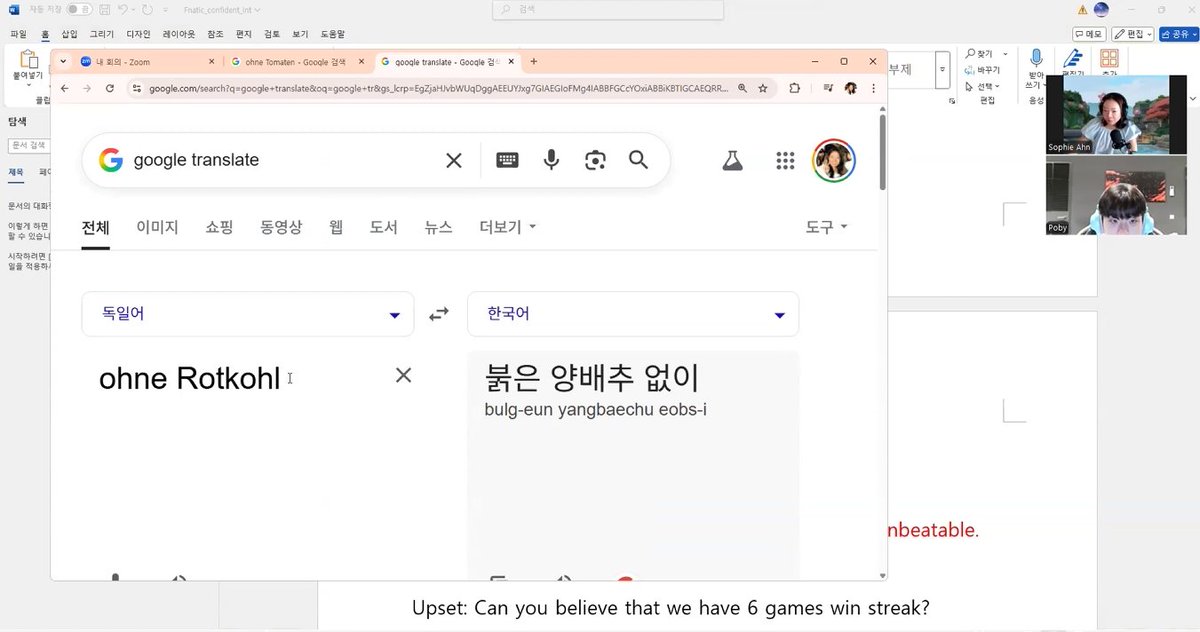Click the Google search field text
This screenshot has height=632, width=1200.
196,160
